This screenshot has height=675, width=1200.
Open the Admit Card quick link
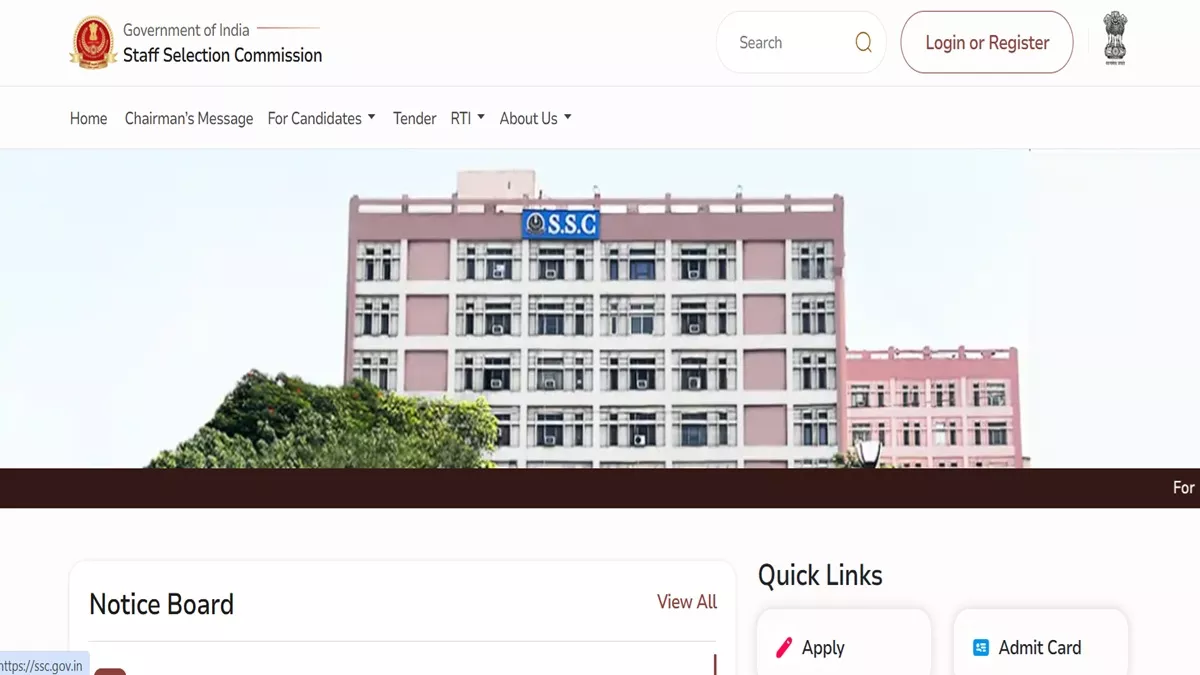[x=1040, y=643]
